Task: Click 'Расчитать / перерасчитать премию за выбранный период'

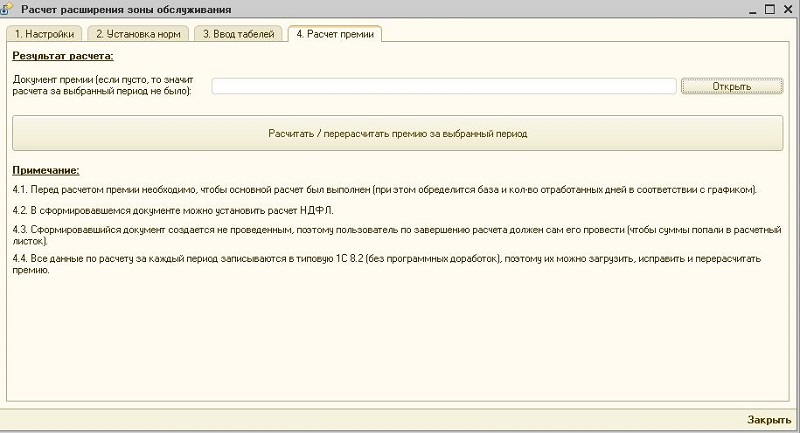Action: 397,132
